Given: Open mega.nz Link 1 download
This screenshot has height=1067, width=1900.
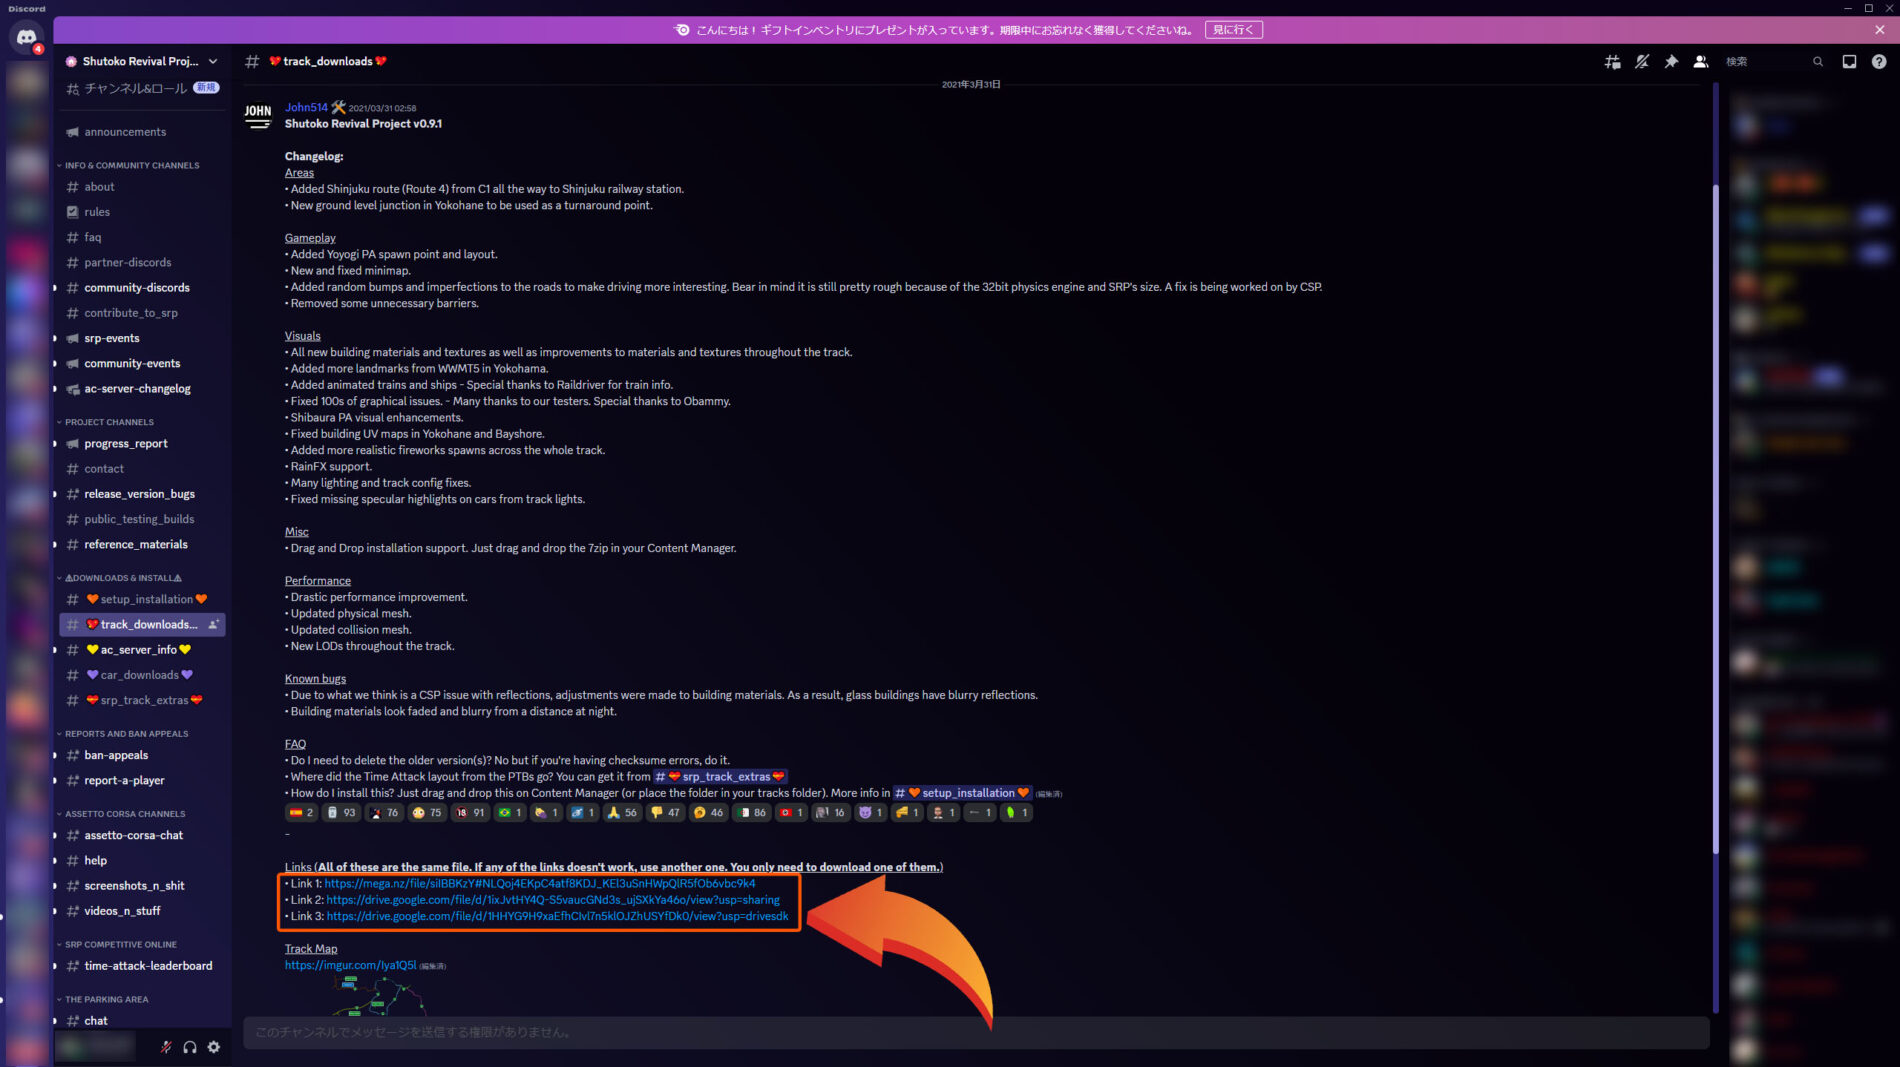Looking at the screenshot, I should point(540,884).
